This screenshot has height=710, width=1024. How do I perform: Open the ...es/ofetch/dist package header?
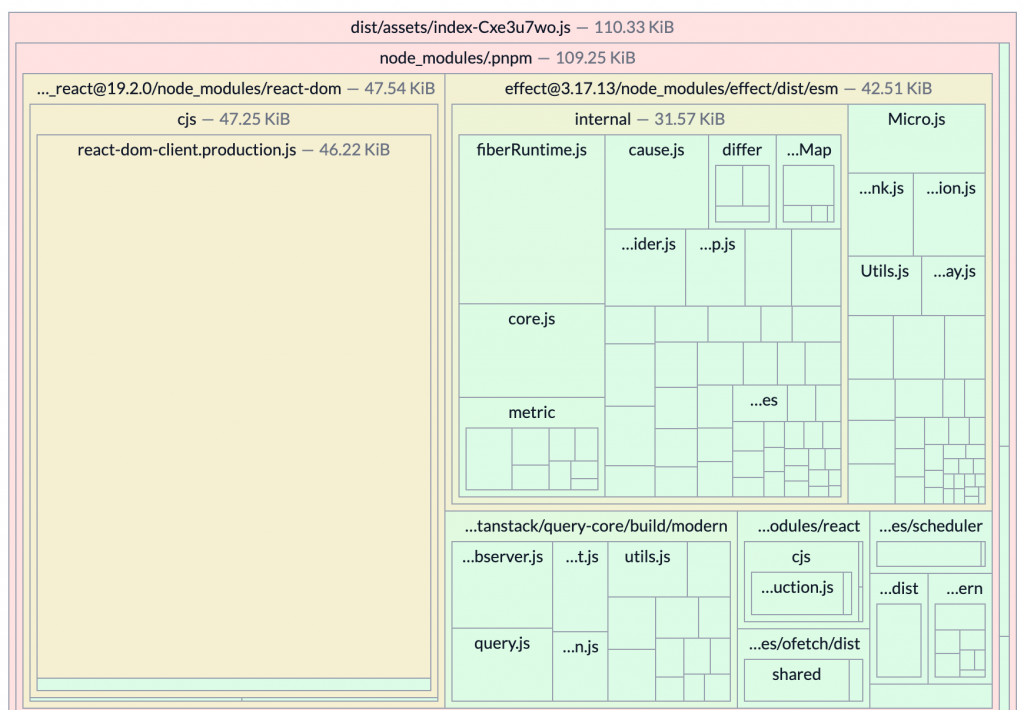pyautogui.click(x=804, y=644)
